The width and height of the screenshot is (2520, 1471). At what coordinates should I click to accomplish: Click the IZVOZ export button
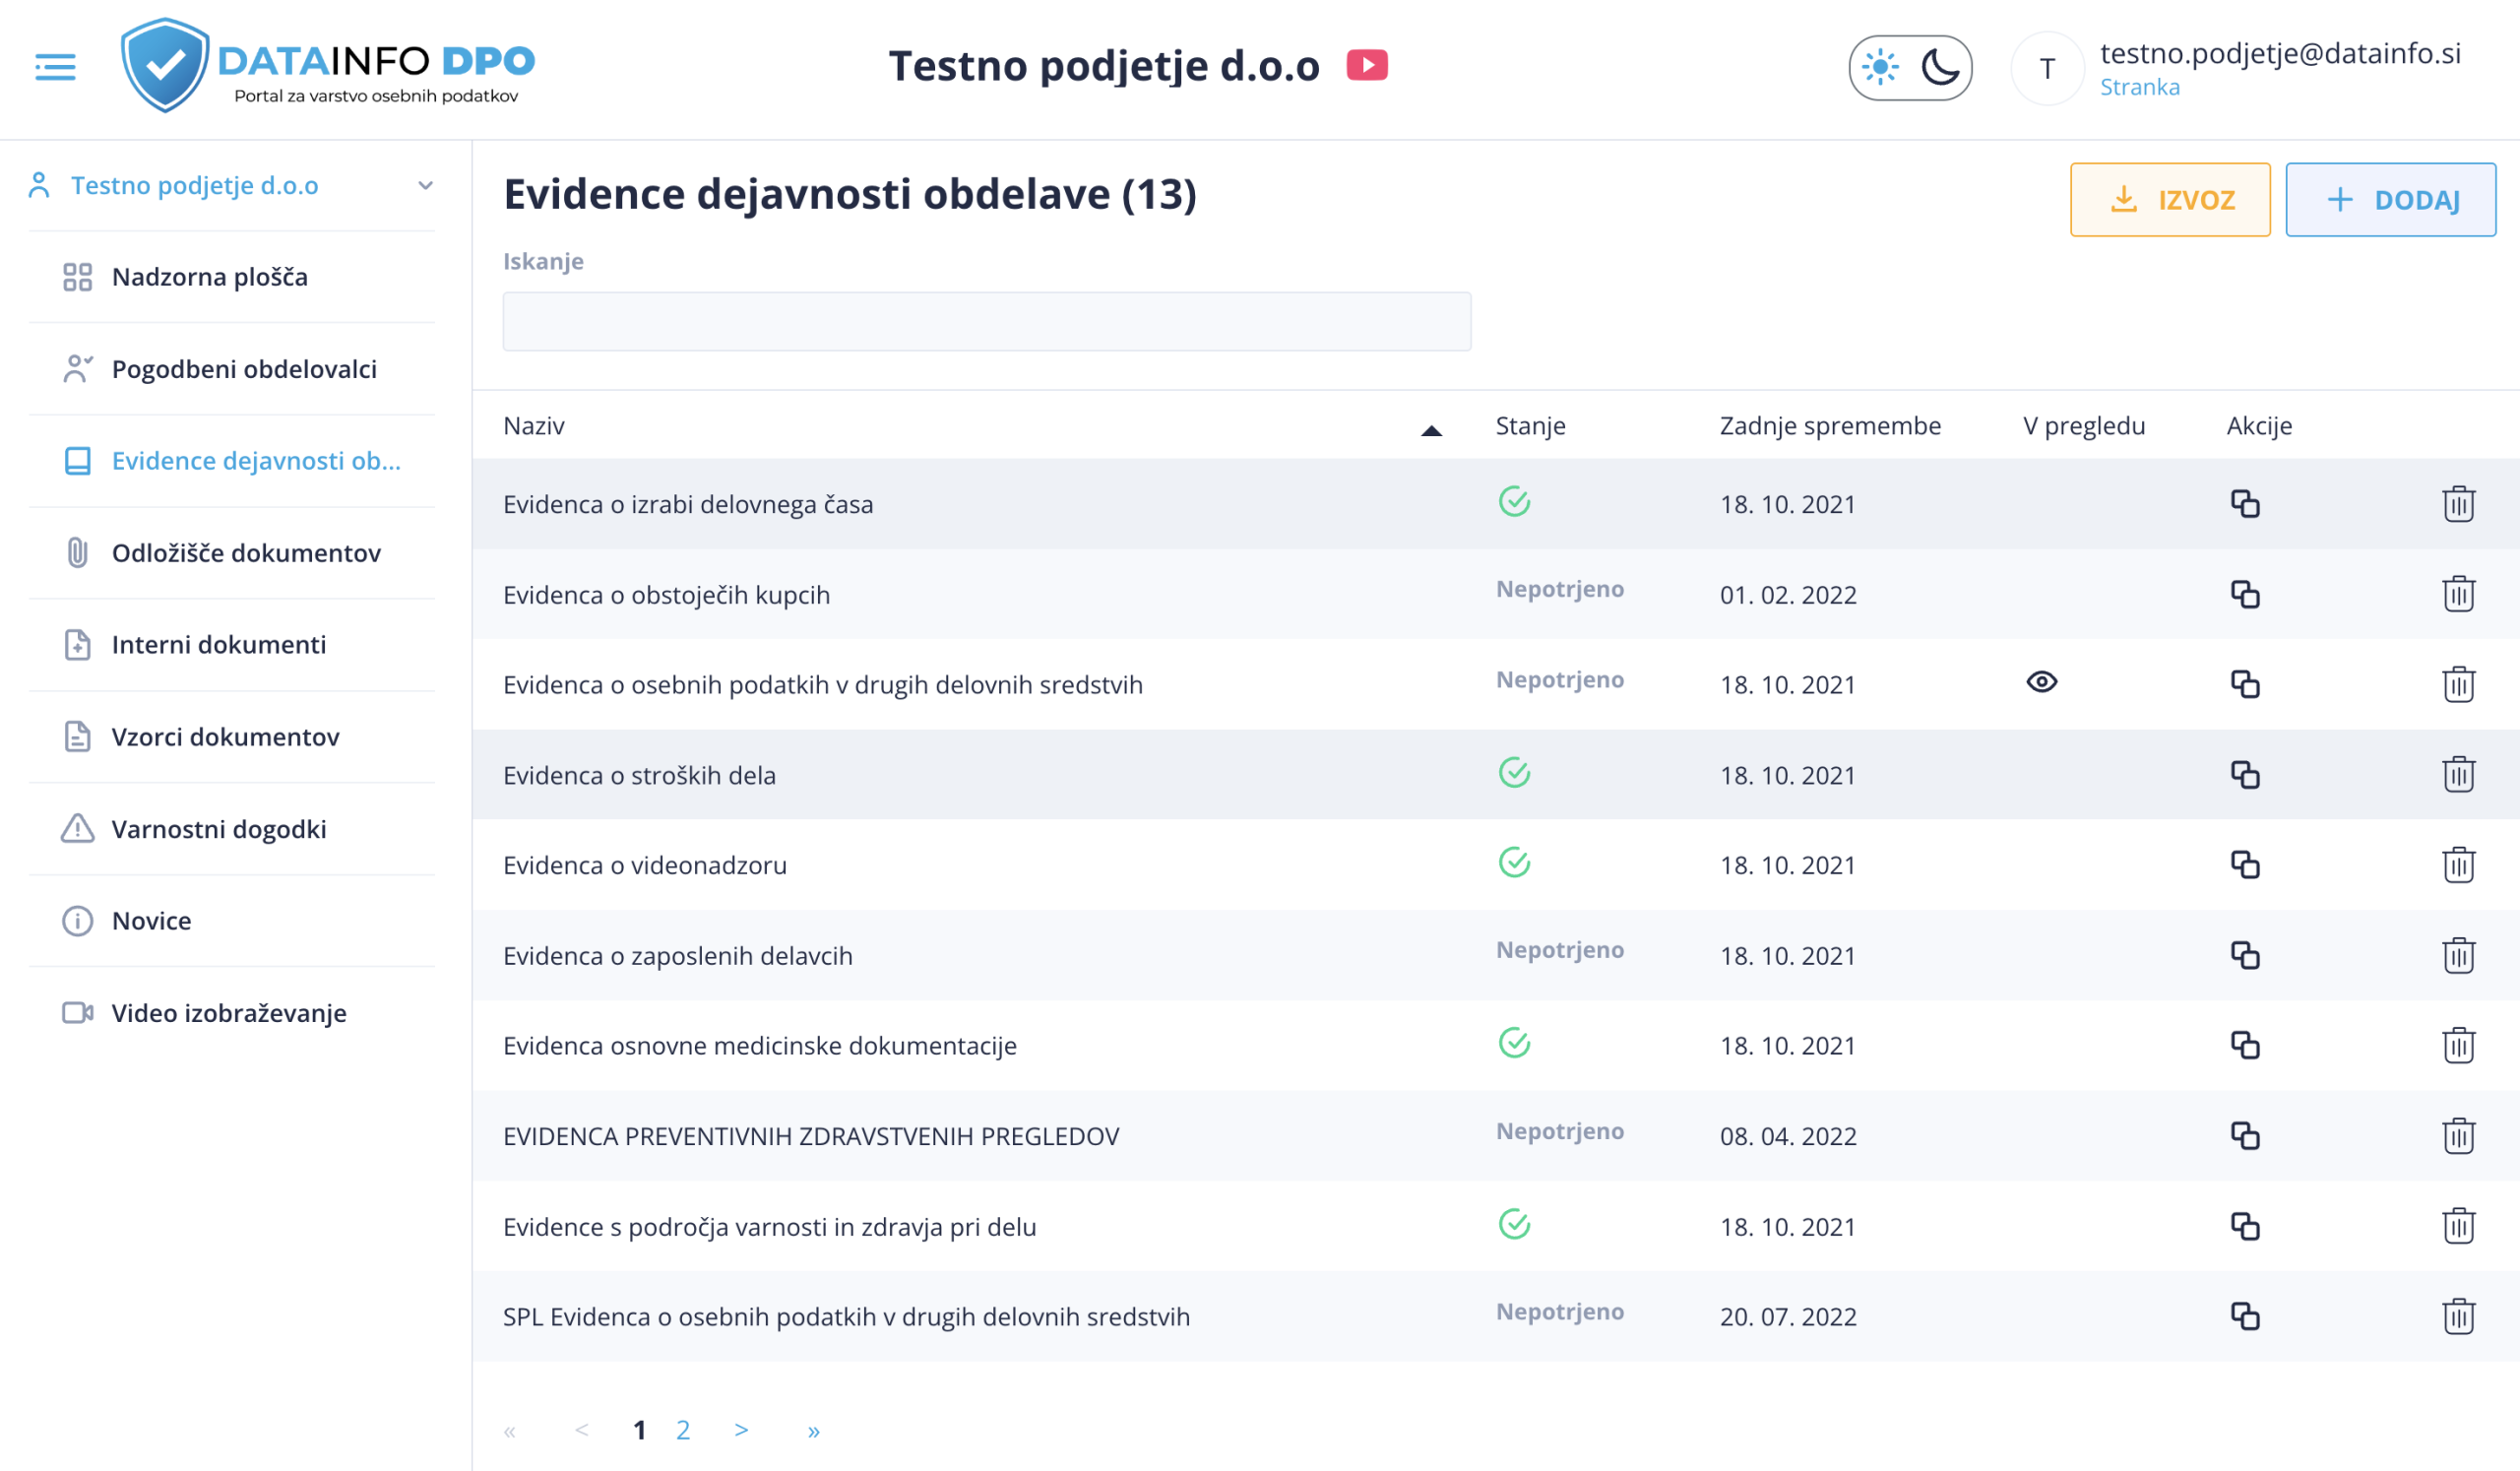[2170, 200]
